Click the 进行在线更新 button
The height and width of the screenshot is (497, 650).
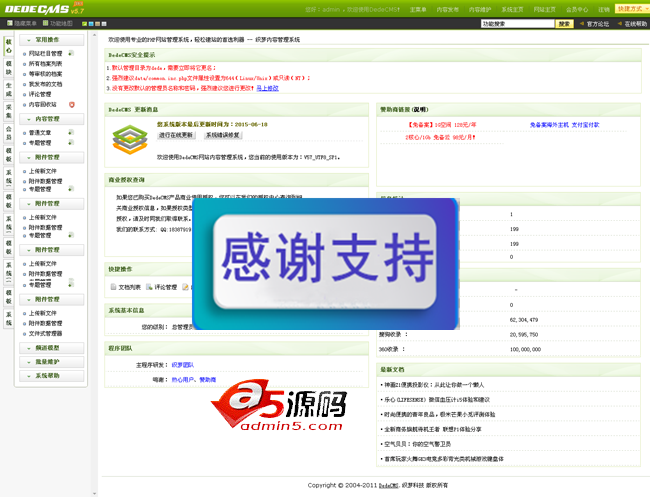(x=176, y=135)
